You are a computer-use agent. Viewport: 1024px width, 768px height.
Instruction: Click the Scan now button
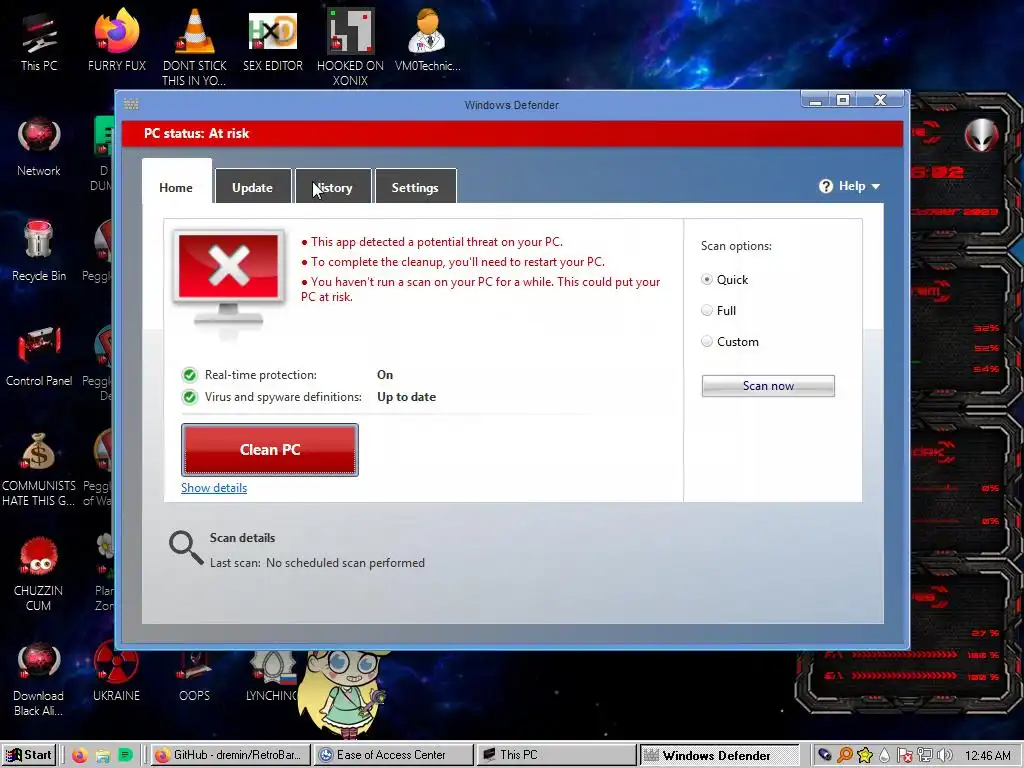(768, 385)
